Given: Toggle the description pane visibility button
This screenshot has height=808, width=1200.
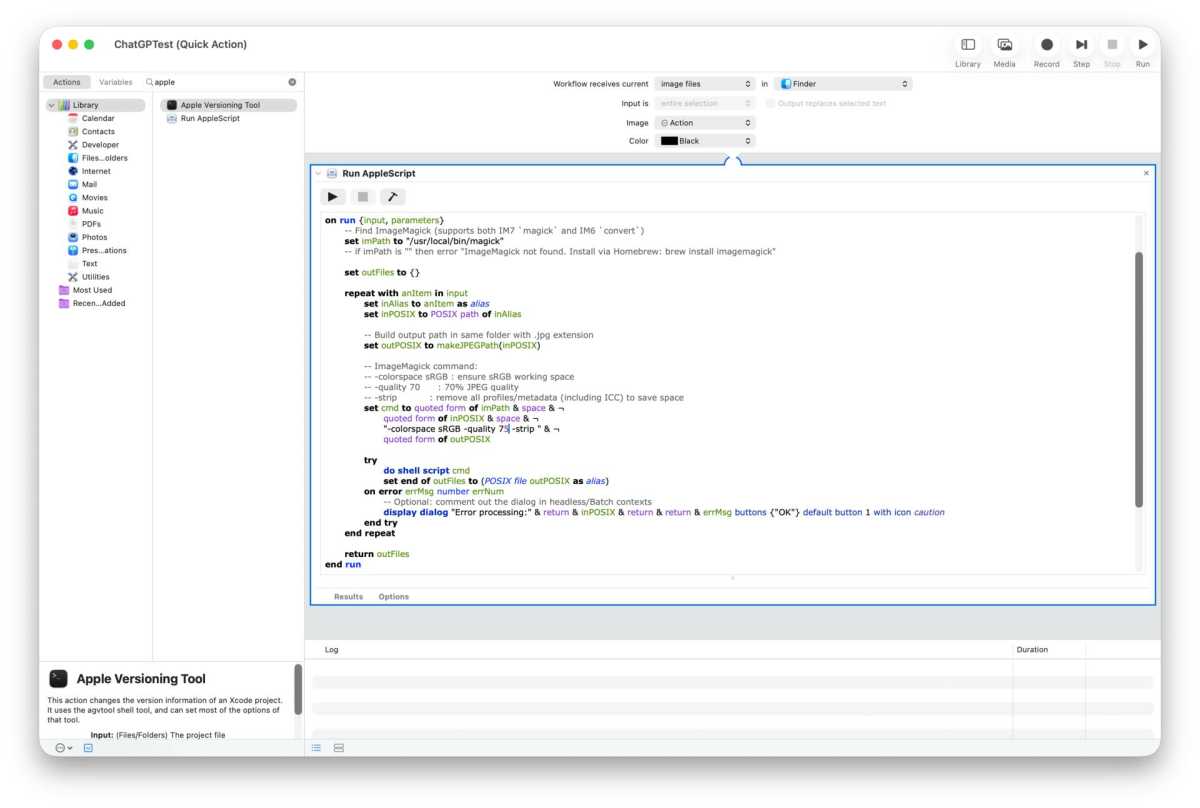Looking at the screenshot, I should point(88,747).
